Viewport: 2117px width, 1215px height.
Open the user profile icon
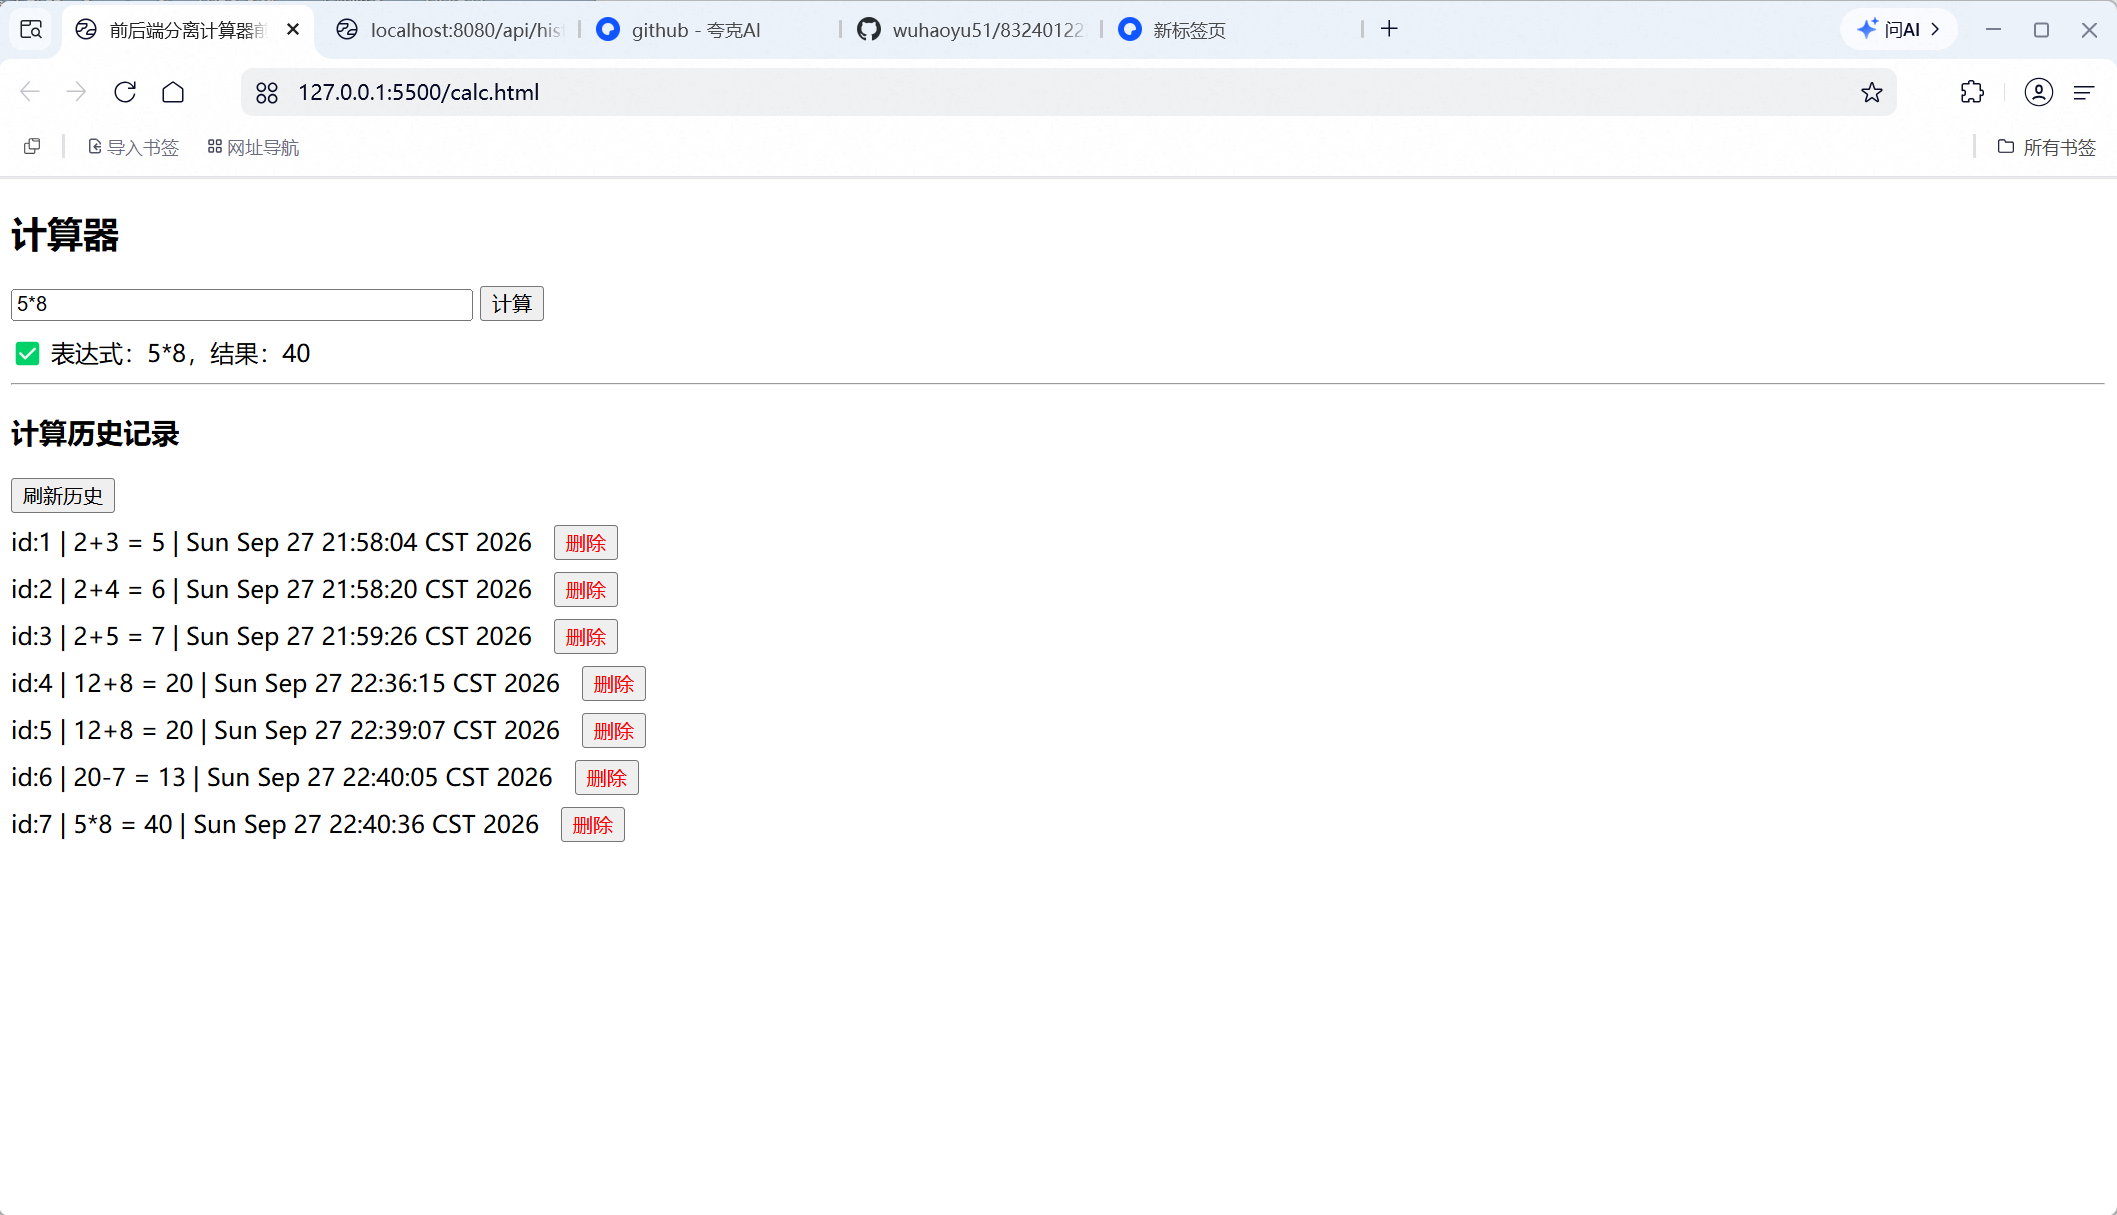[2038, 92]
